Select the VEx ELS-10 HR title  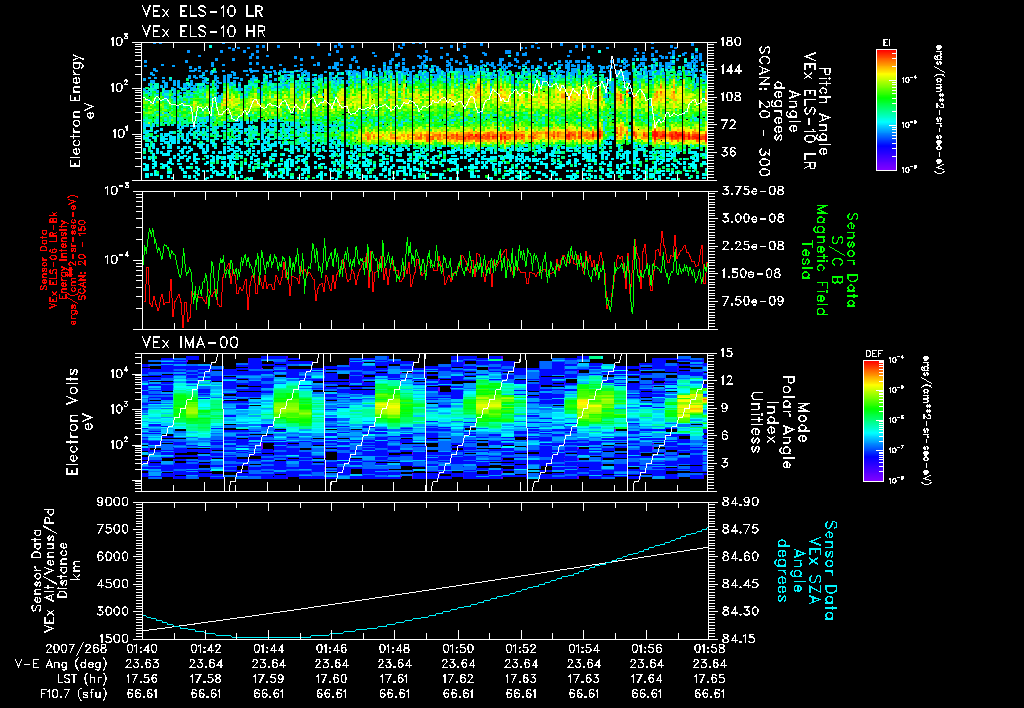204,31
